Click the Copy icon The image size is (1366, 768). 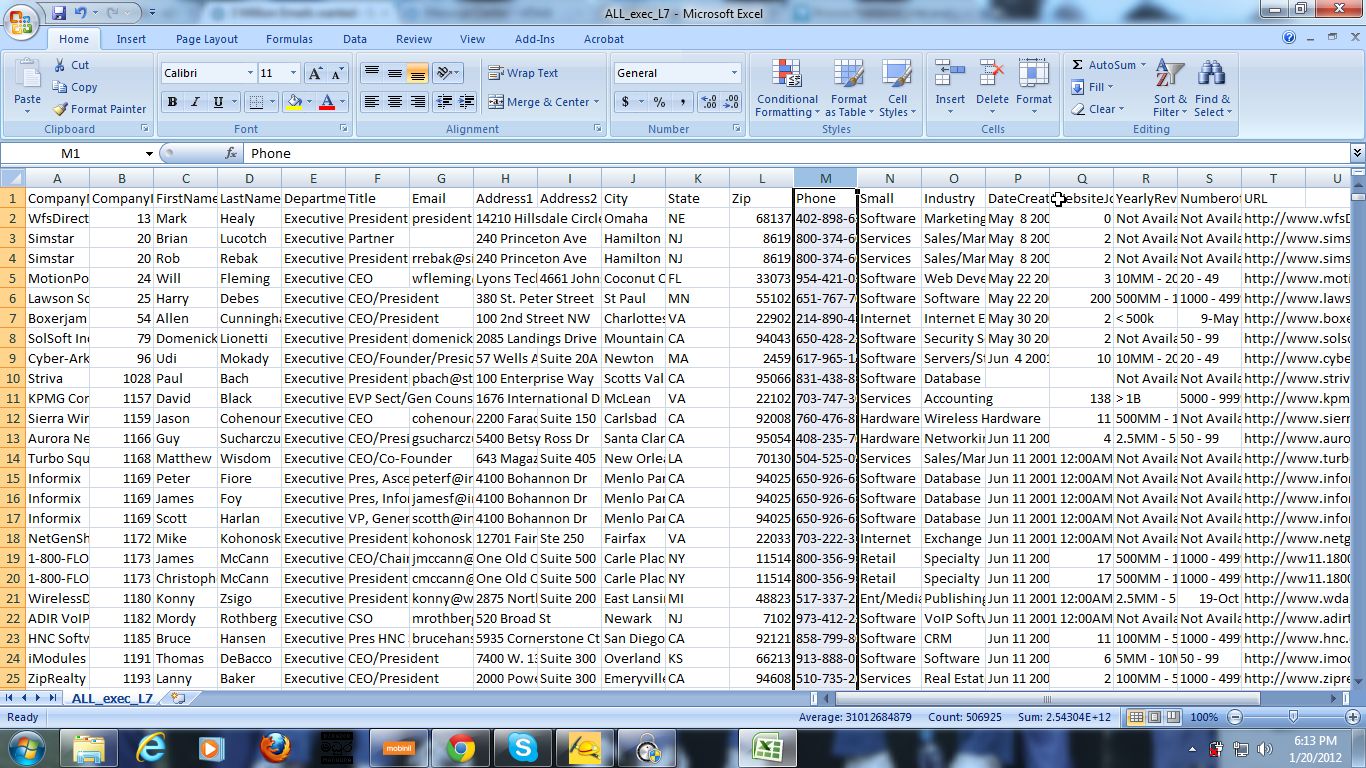tap(60, 87)
